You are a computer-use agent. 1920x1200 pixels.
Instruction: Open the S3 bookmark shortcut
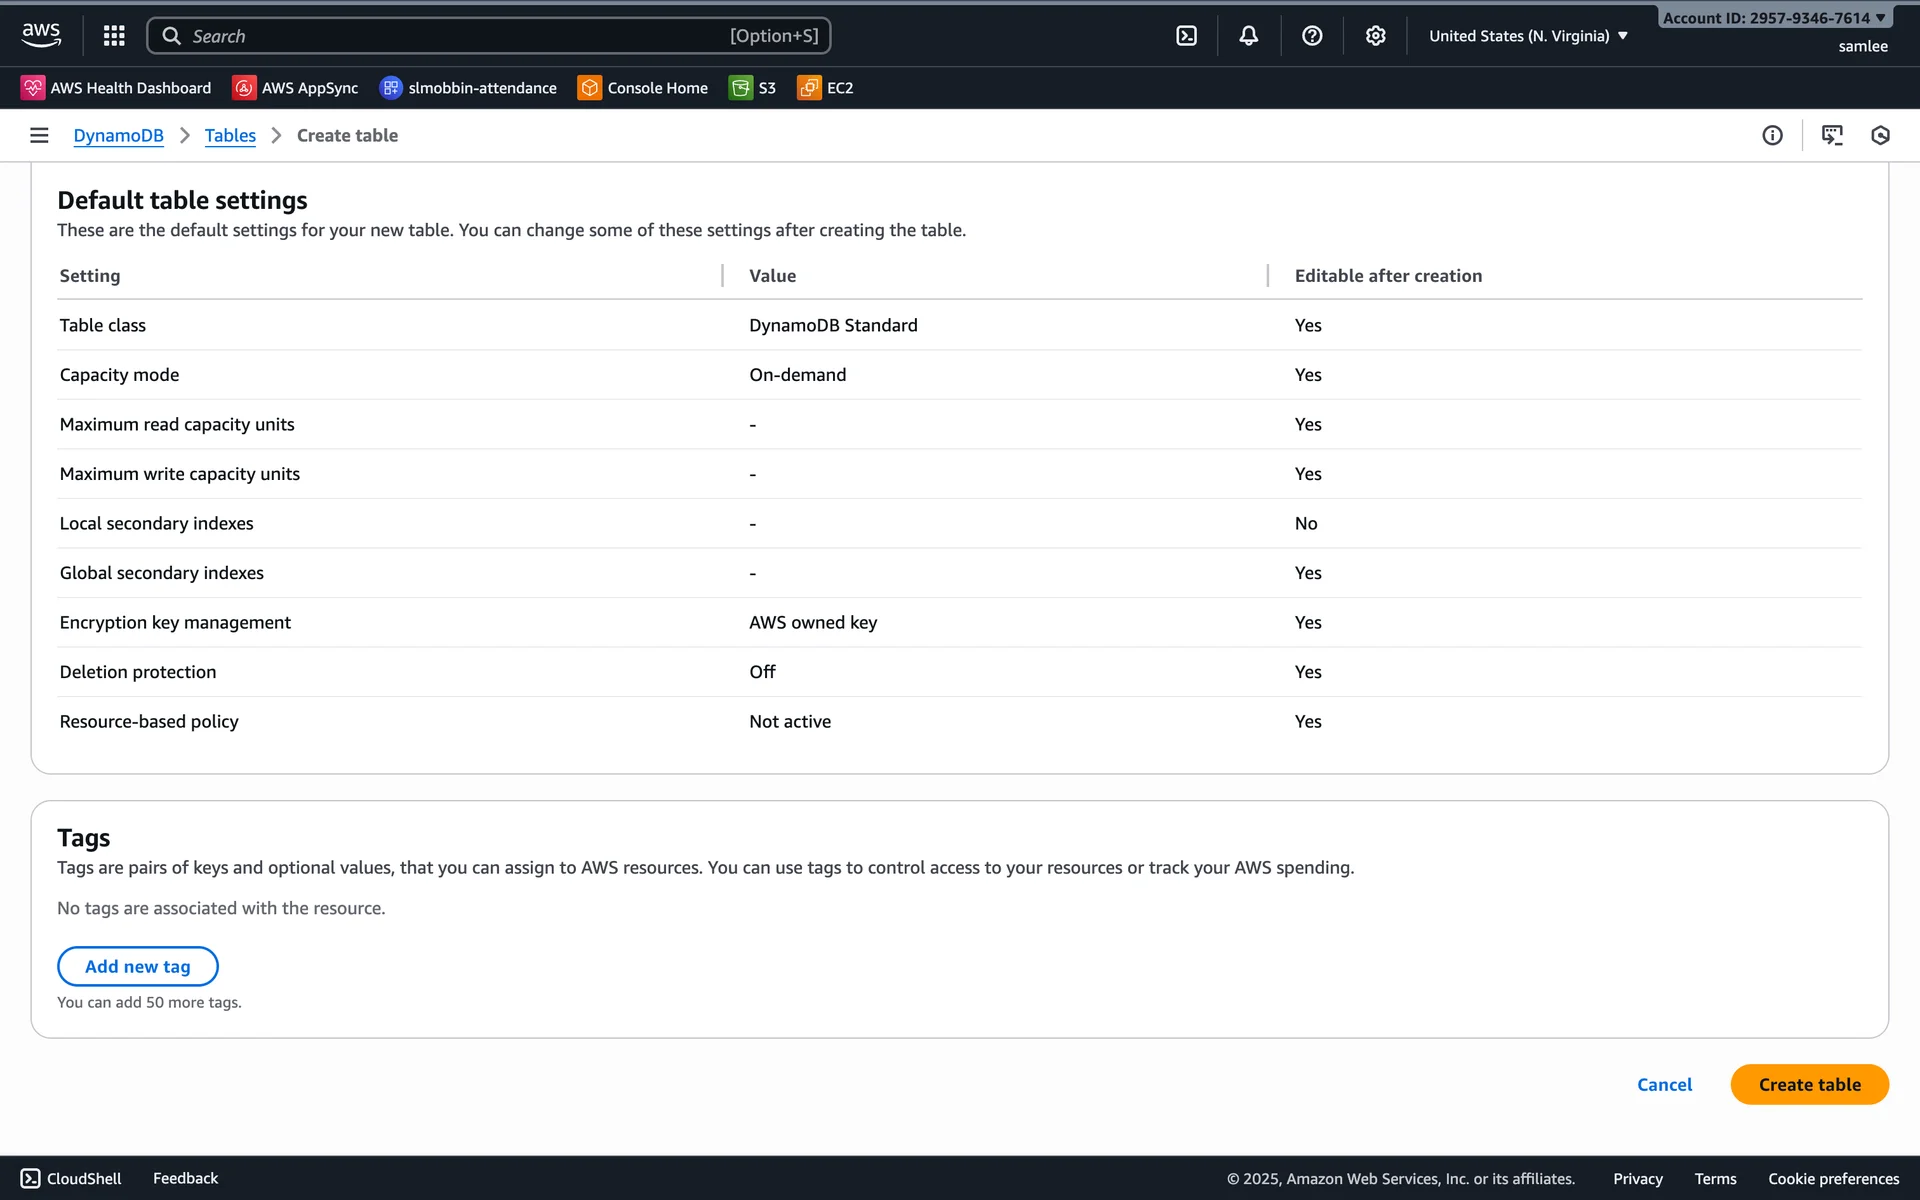[753, 88]
